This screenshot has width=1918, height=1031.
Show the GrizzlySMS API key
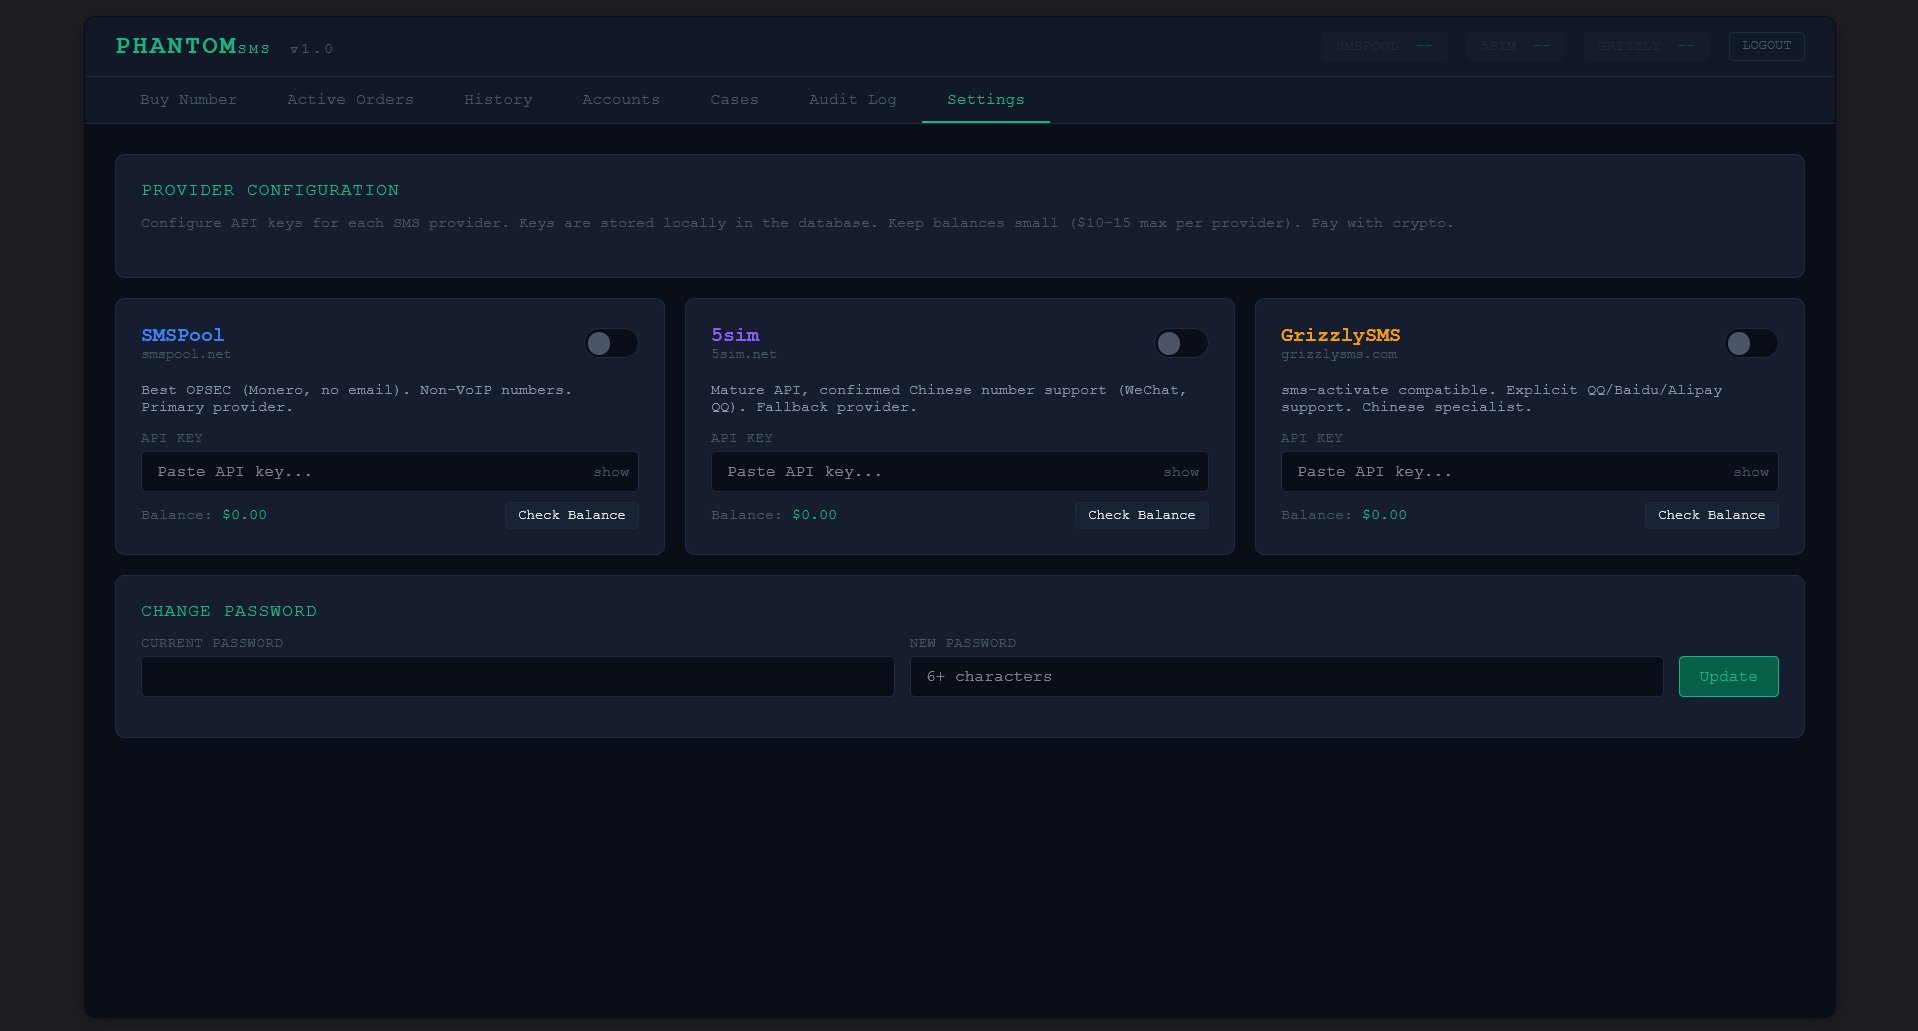click(x=1750, y=471)
